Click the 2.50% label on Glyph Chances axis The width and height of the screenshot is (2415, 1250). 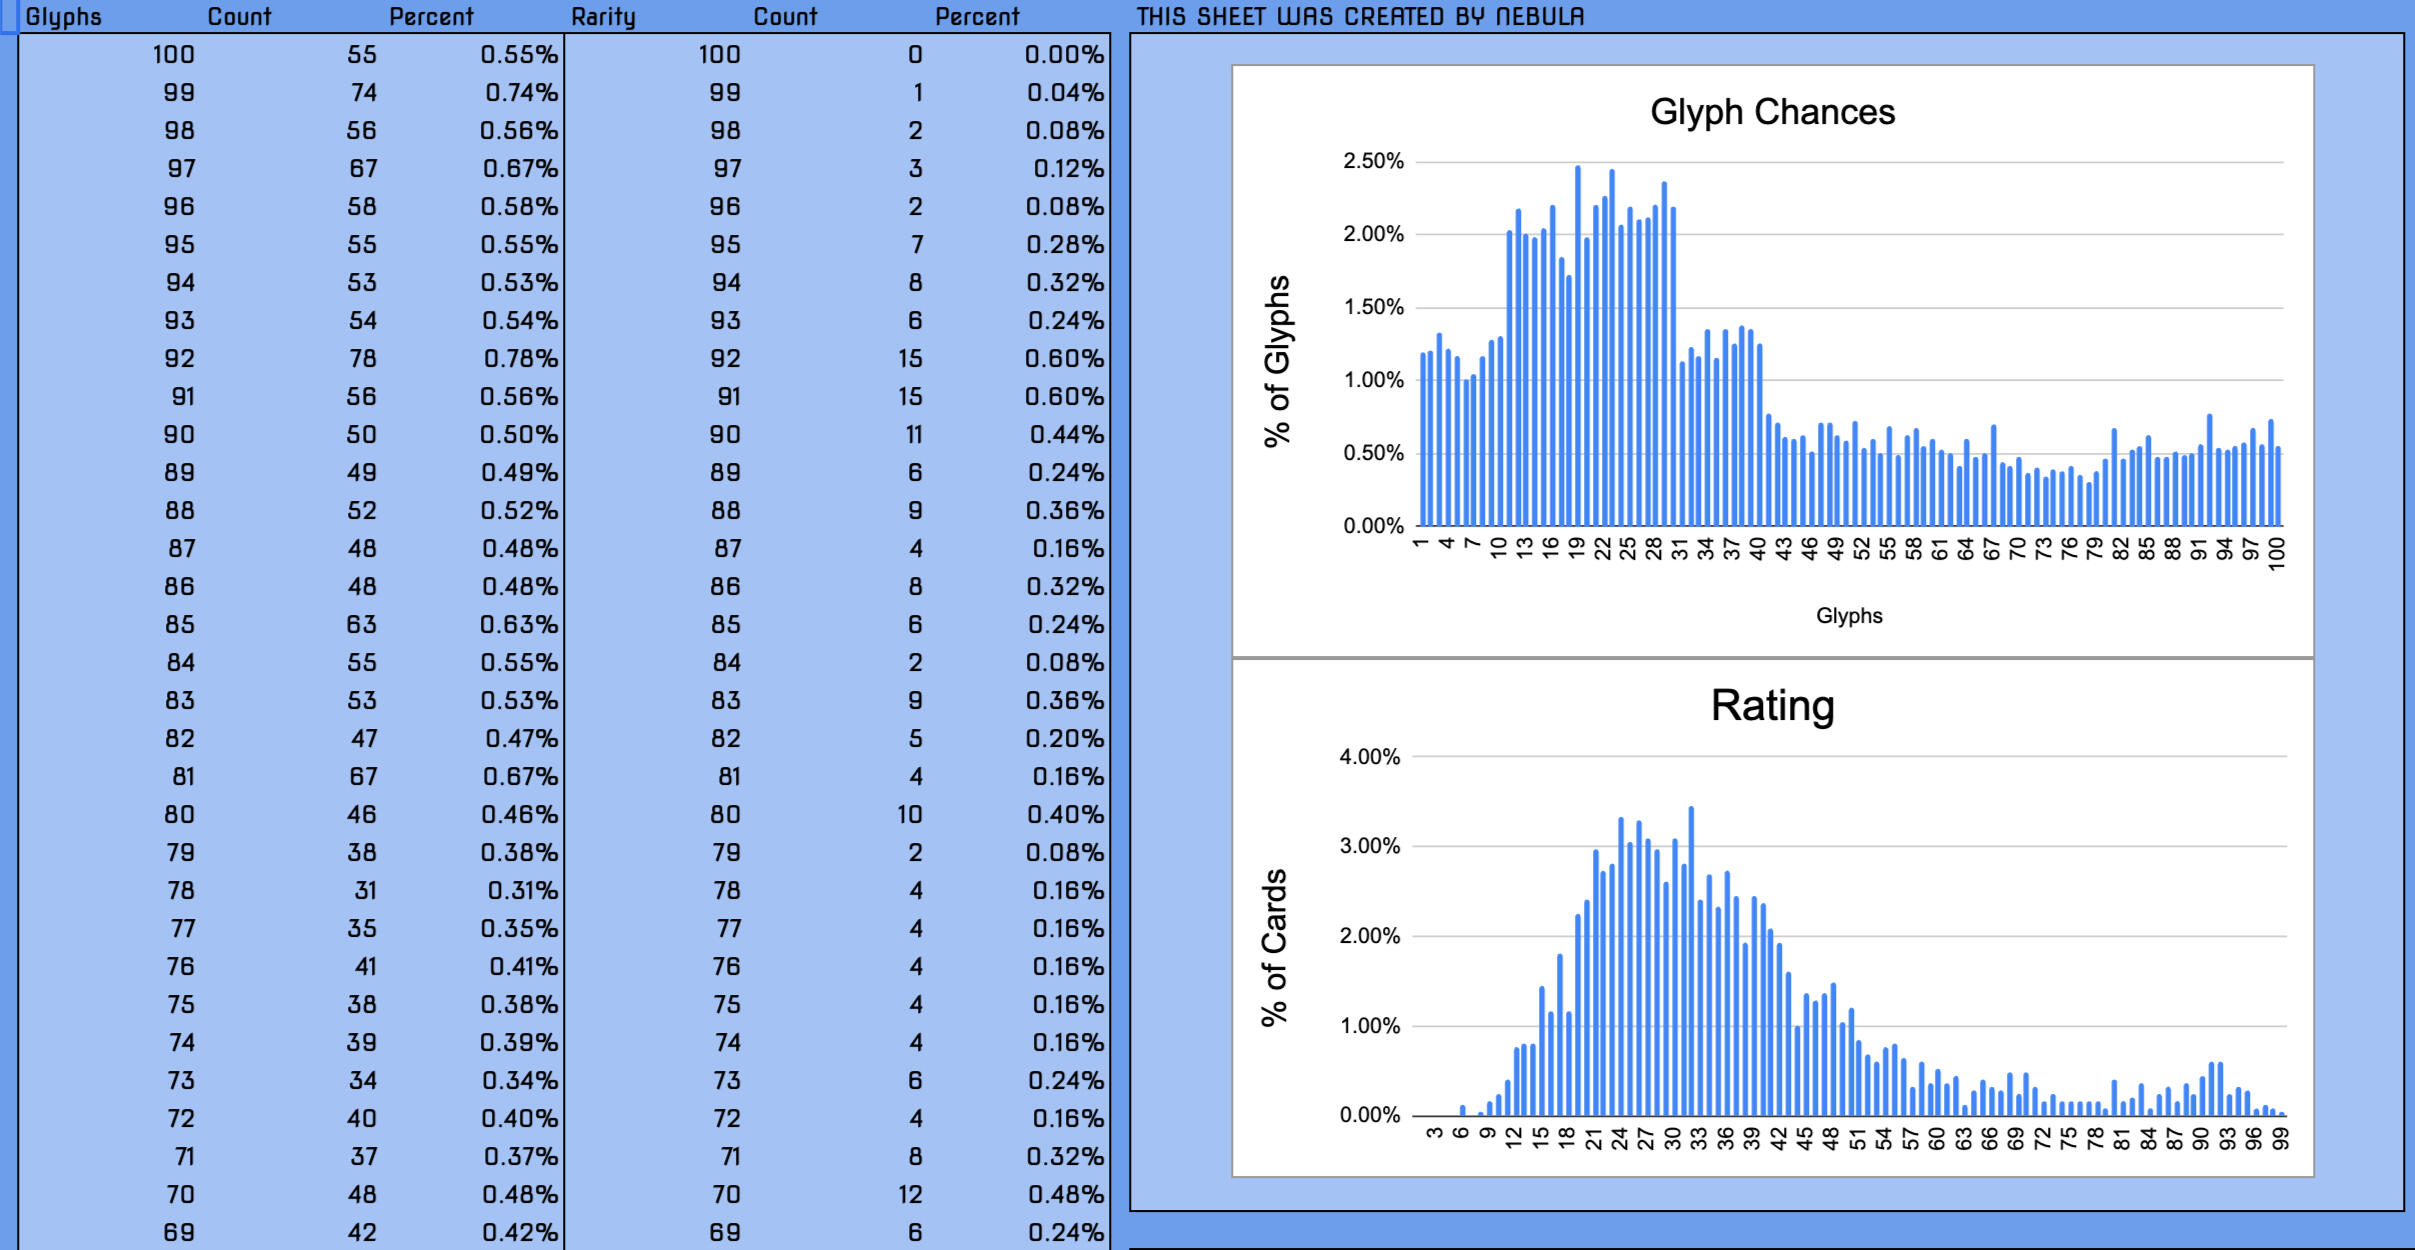1373,161
